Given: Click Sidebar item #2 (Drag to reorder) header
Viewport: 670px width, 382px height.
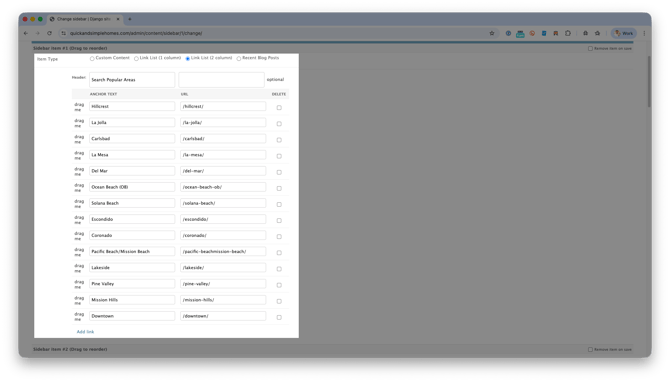Looking at the screenshot, I should [70, 350].
